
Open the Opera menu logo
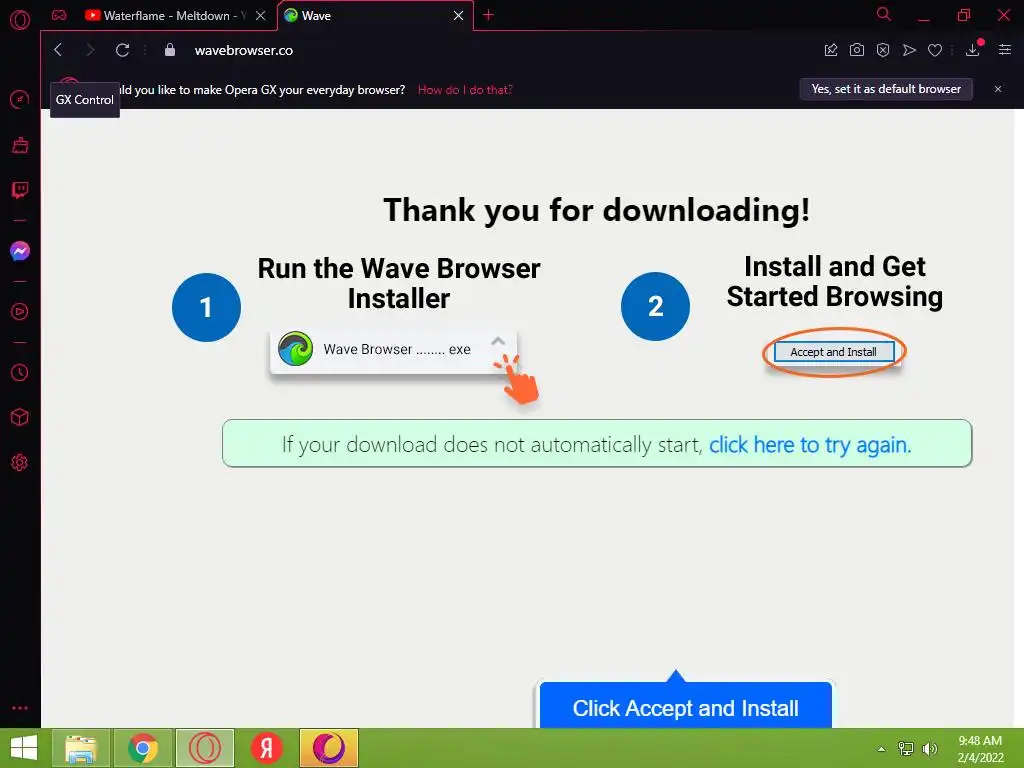tap(20, 20)
